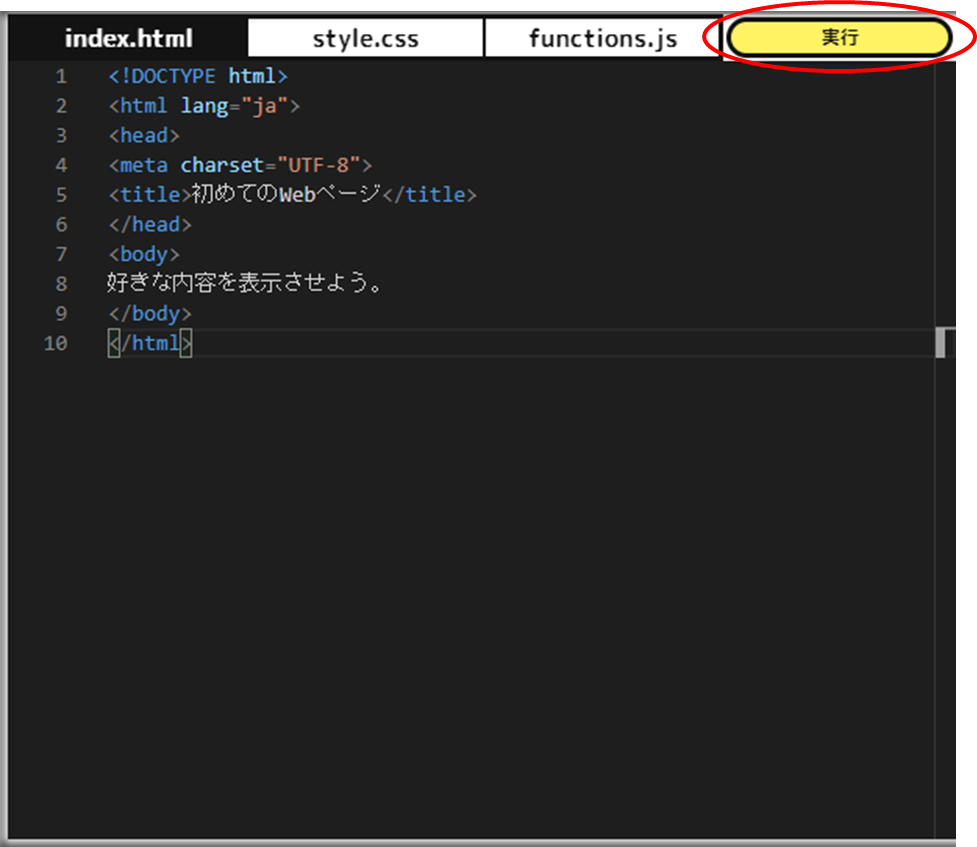The width and height of the screenshot is (977, 847).
Task: Click the opening head tag on line 3
Action: [x=144, y=135]
